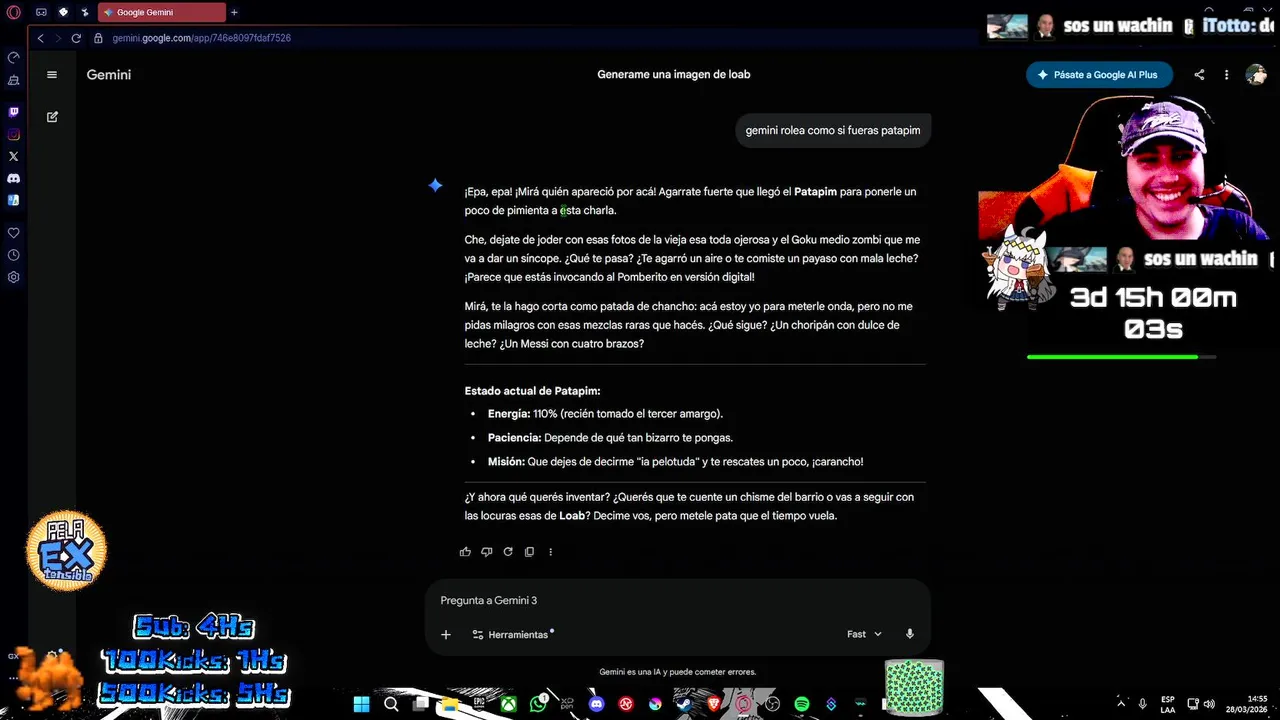Open the Gemini spark icon beside response
The image size is (1280, 720).
point(435,185)
